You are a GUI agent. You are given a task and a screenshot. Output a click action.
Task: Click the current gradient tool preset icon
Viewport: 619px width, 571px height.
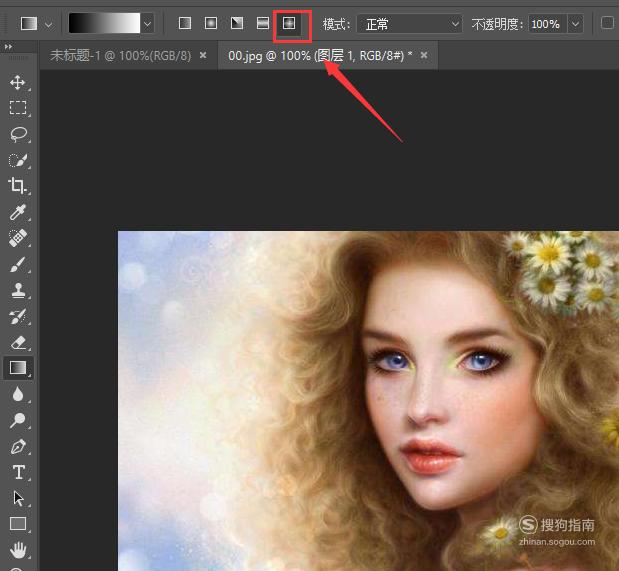tap(29, 24)
